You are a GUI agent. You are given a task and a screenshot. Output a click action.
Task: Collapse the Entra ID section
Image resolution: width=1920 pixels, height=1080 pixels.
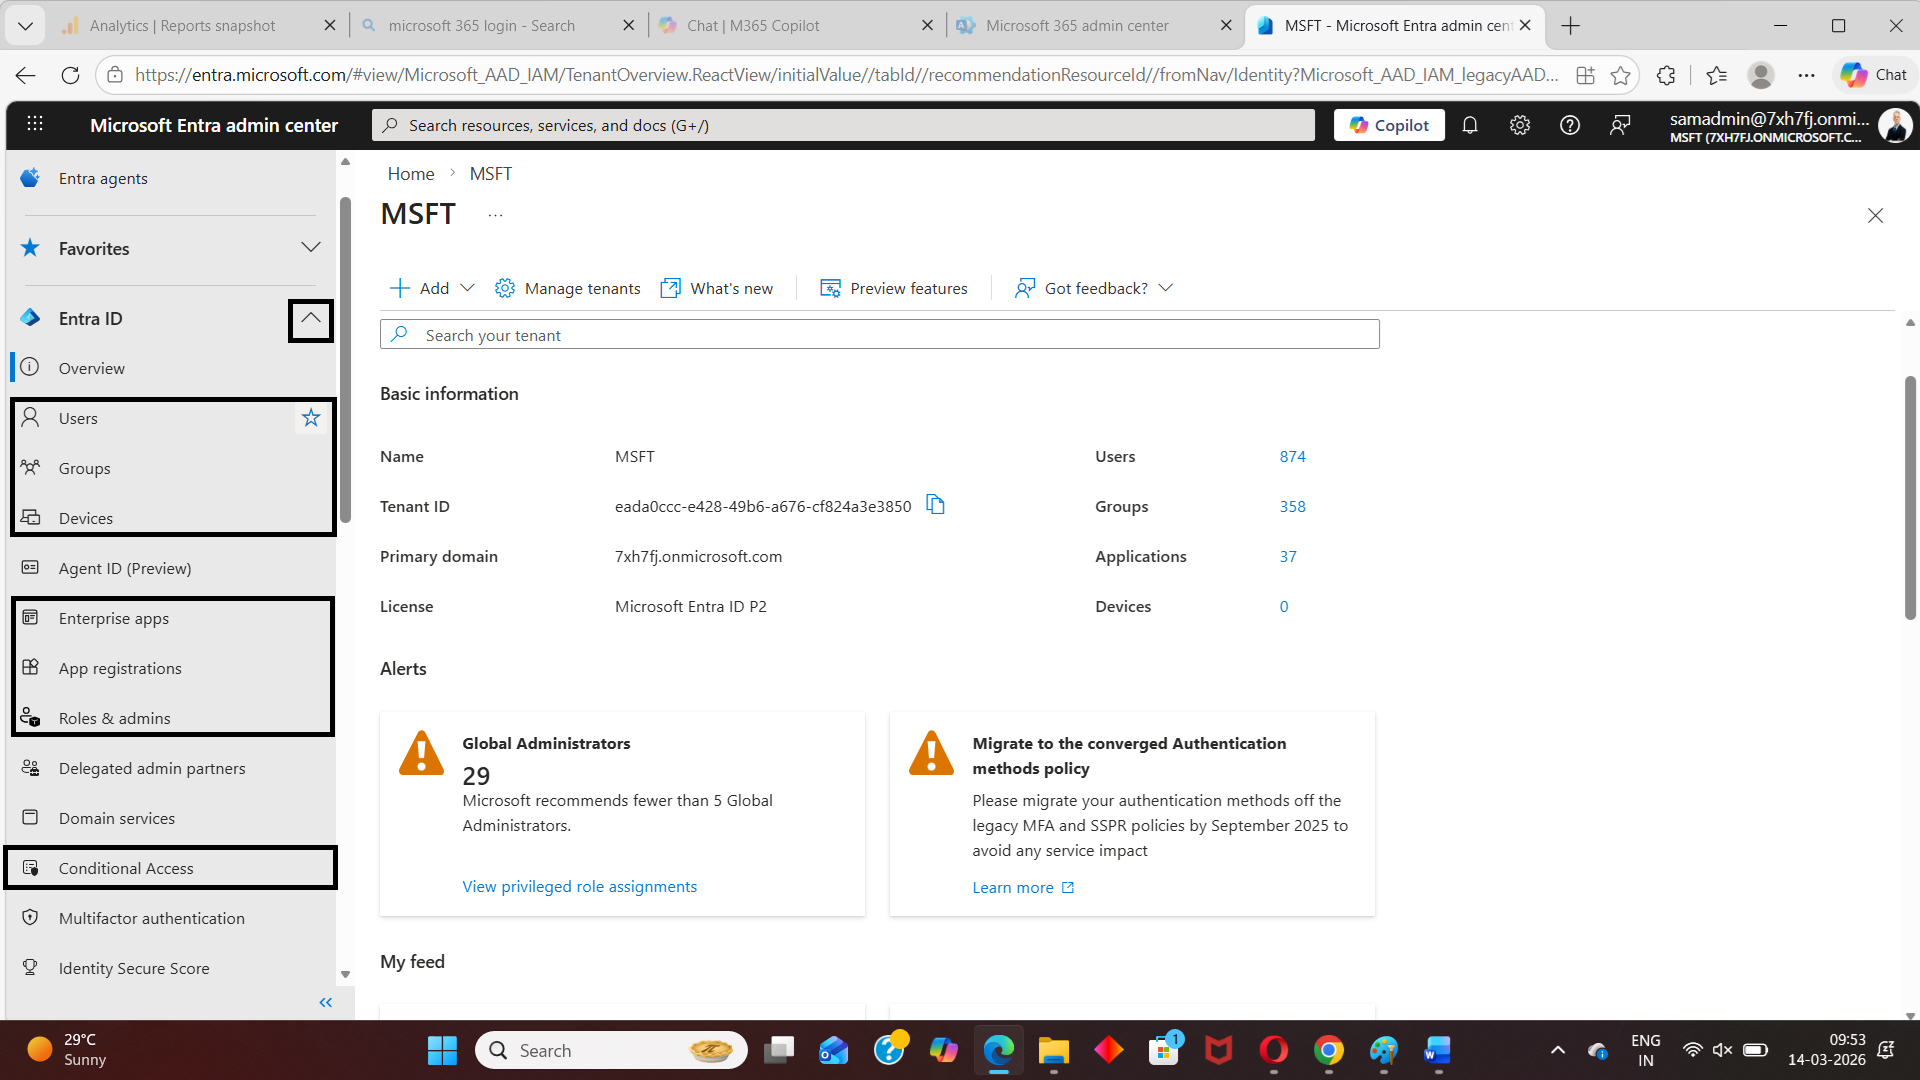[311, 319]
